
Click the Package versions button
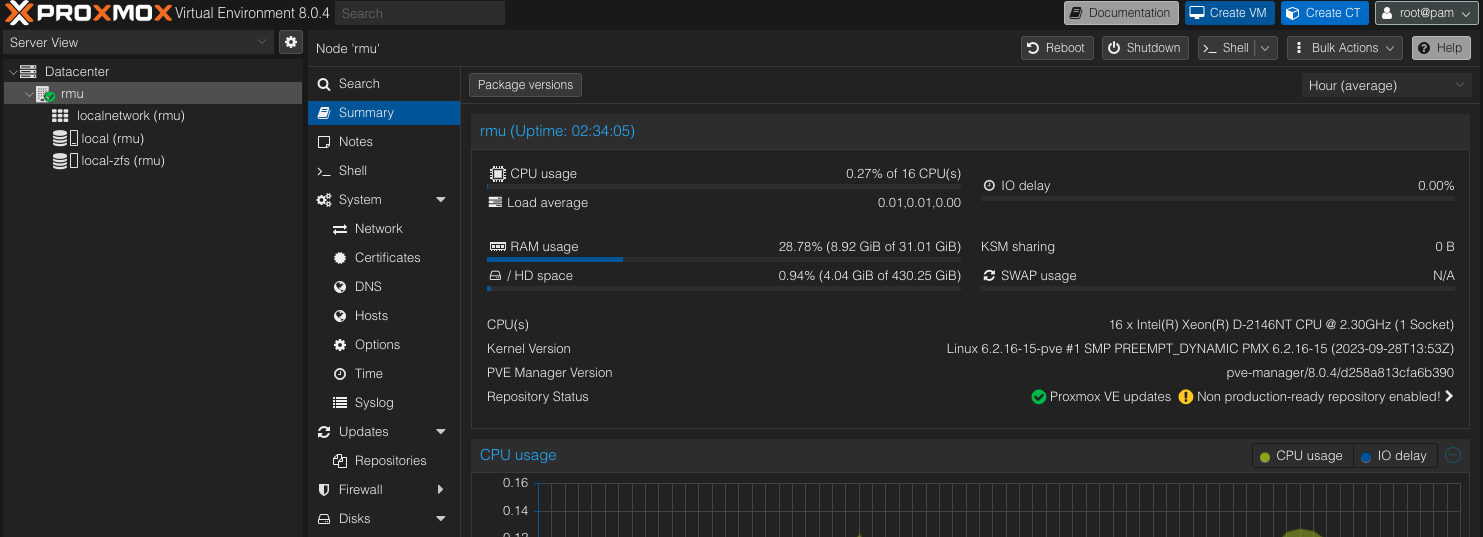[525, 85]
